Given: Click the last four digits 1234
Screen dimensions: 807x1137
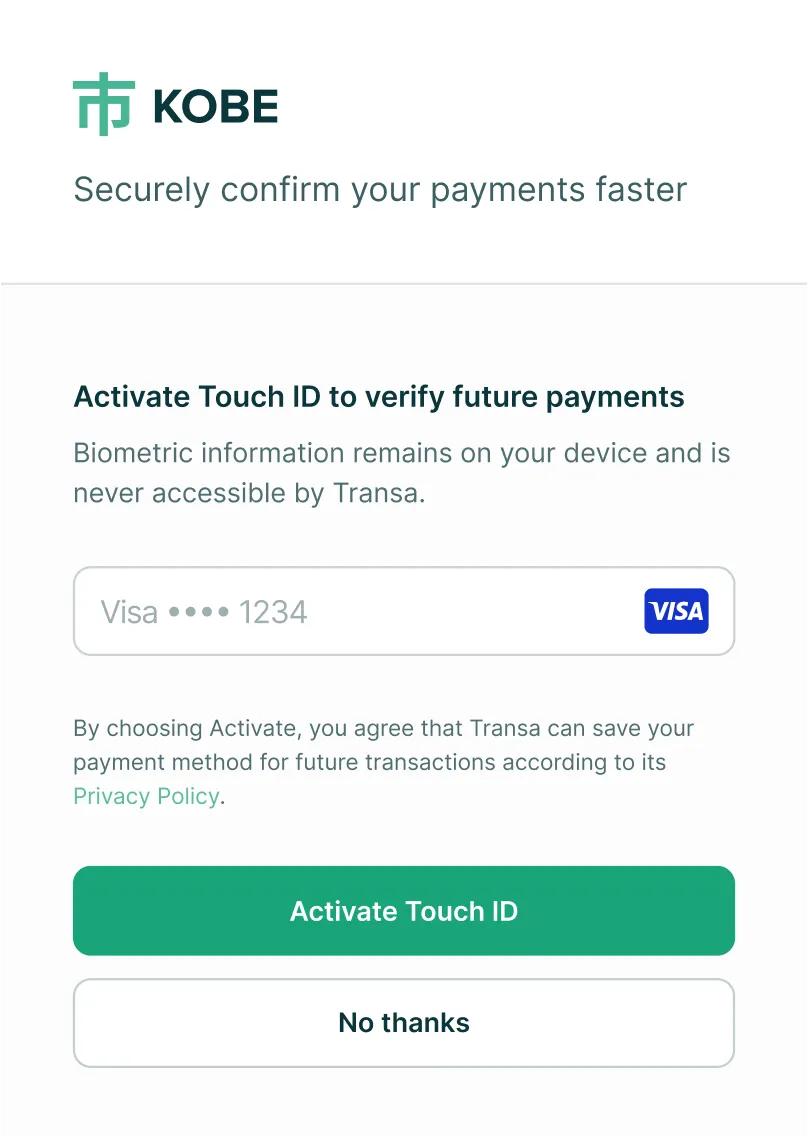Looking at the screenshot, I should point(273,611).
